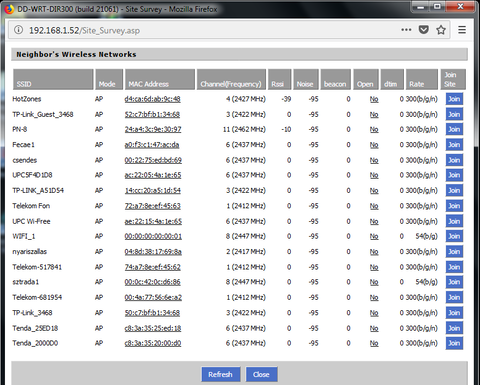Click the Open 'No' link for HotZones
480x385 pixels.
point(374,99)
